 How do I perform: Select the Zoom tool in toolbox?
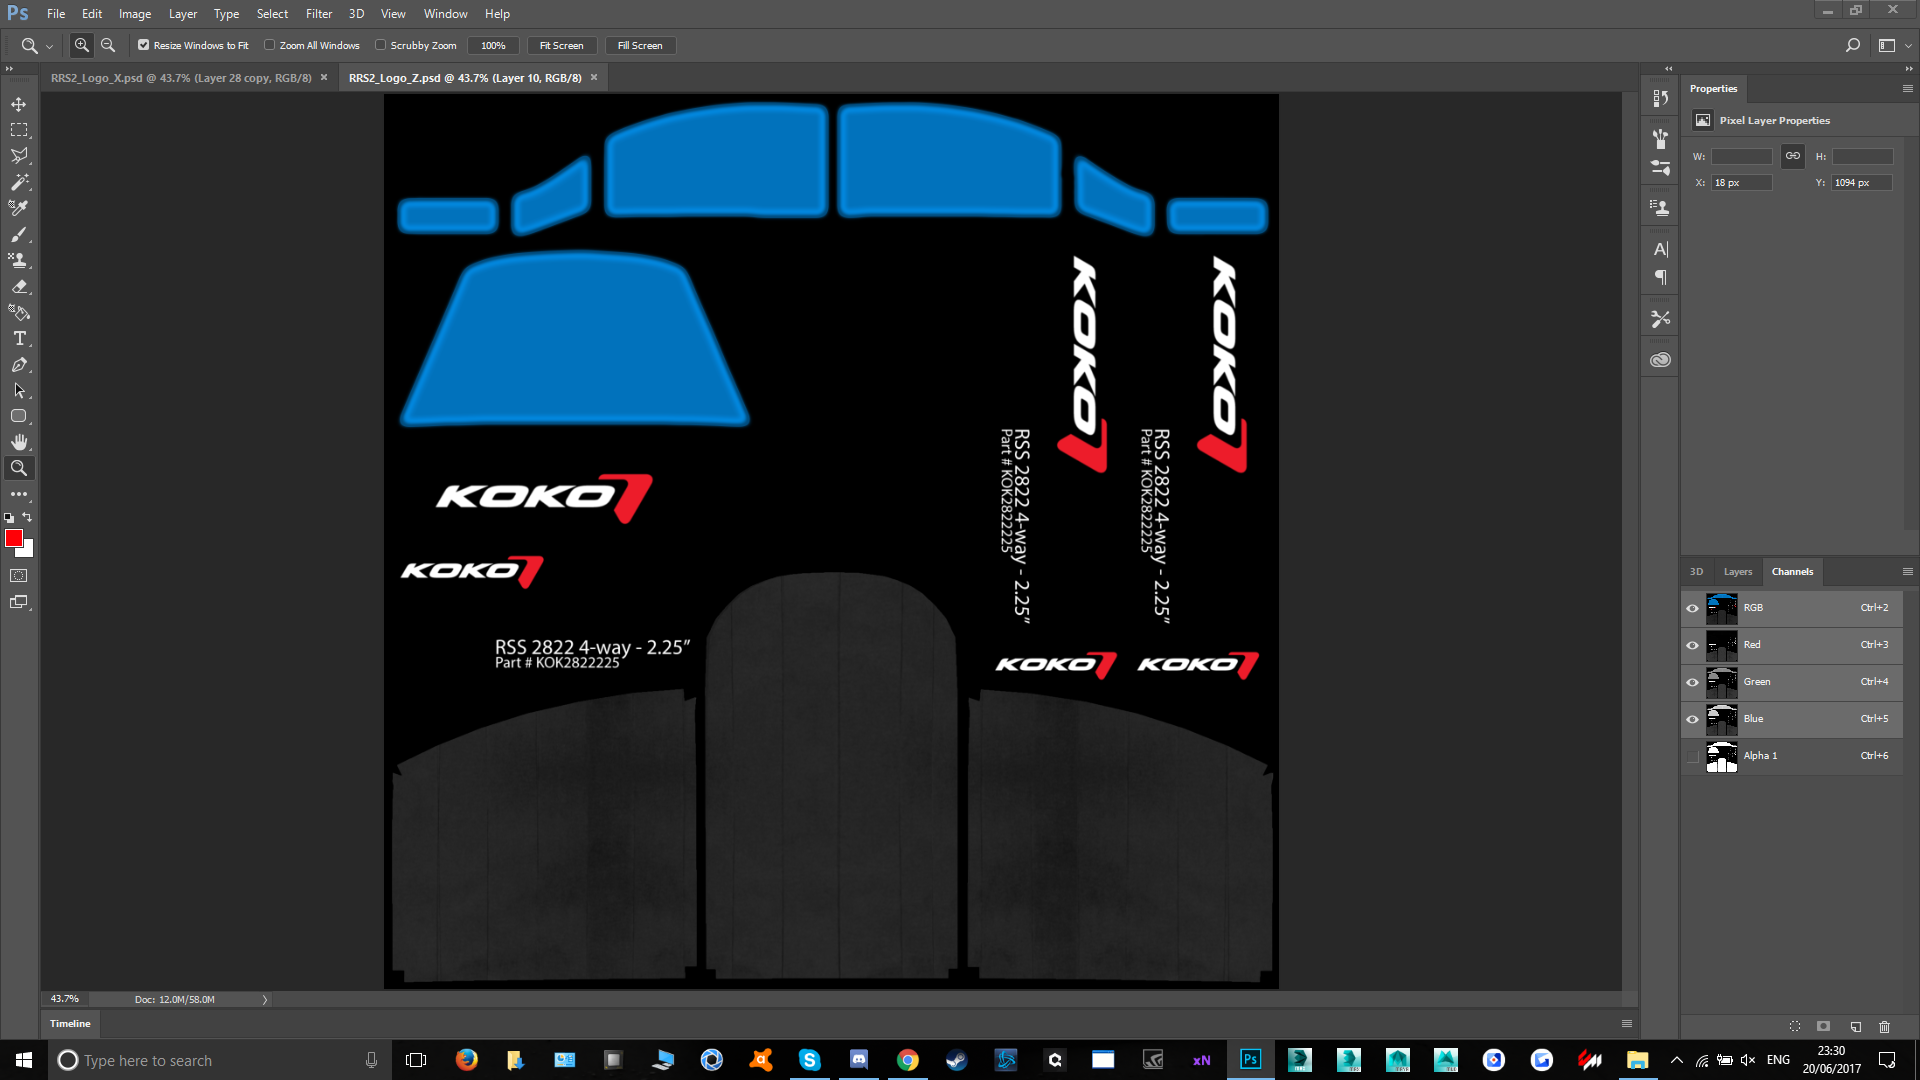[x=19, y=468]
